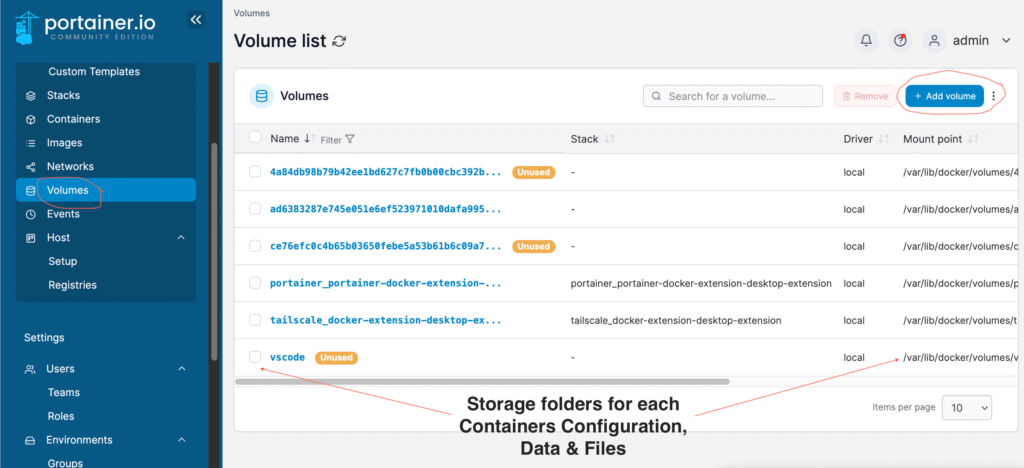This screenshot has width=1024, height=468.
Task: Open the Containers page
Action: (73, 119)
